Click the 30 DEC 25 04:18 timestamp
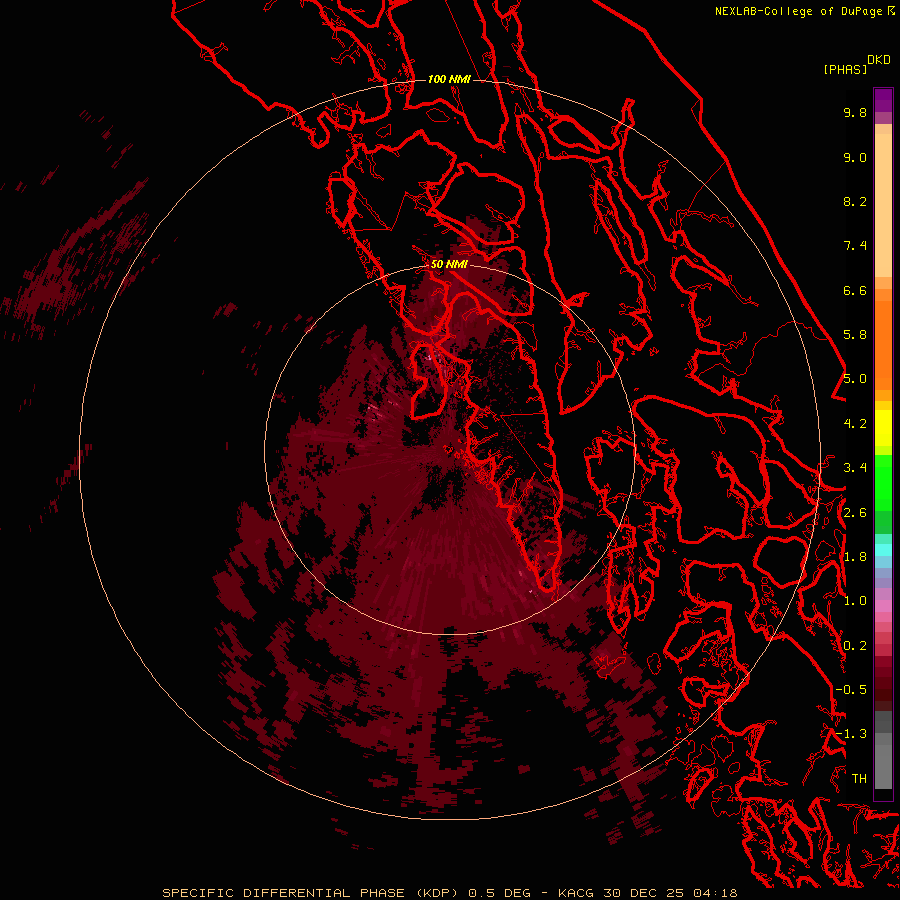This screenshot has height=900, width=900. pos(670,893)
